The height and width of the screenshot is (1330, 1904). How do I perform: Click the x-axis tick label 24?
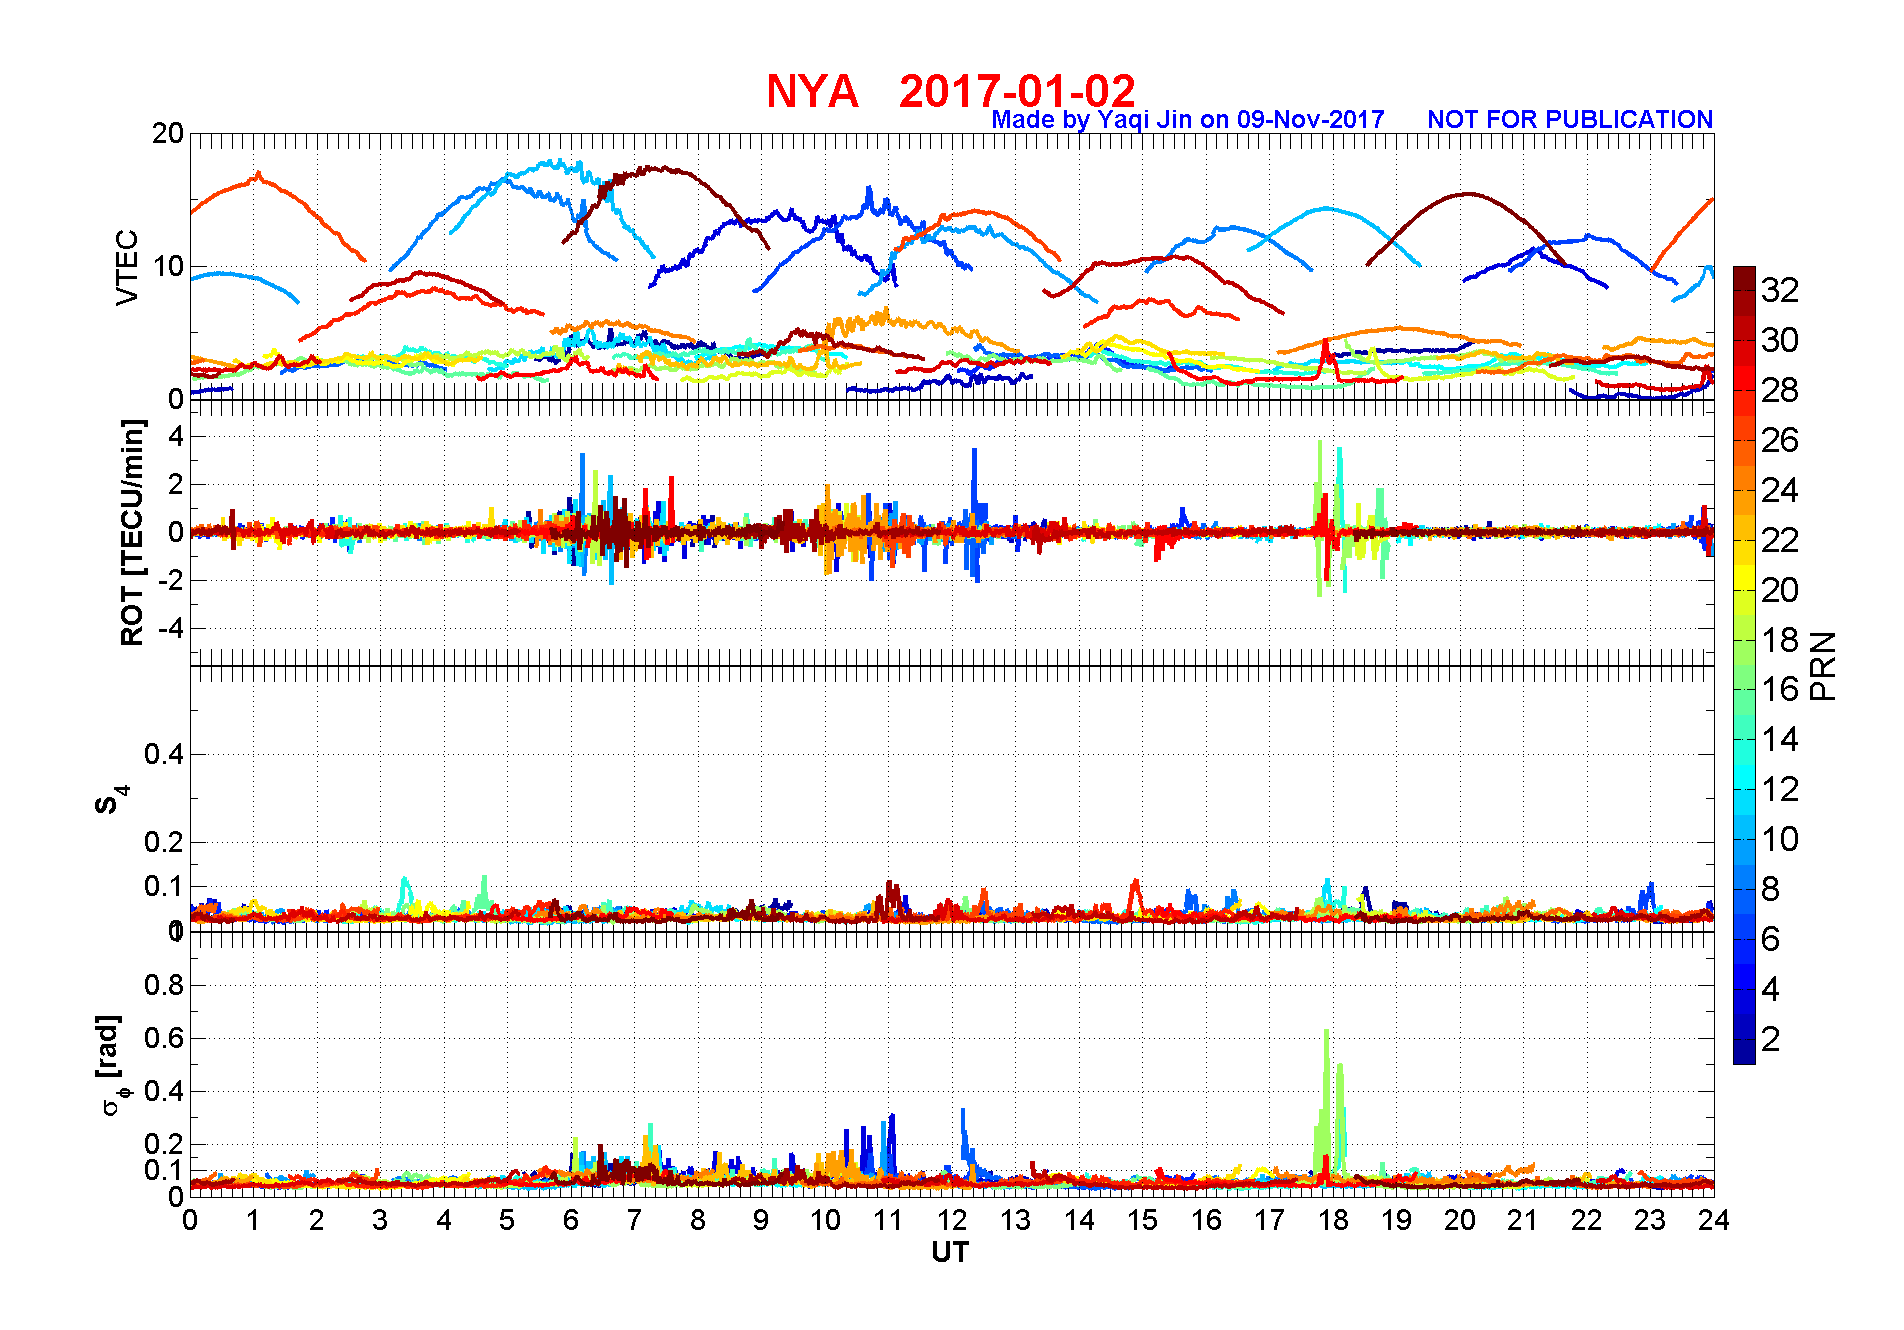tap(1714, 1220)
